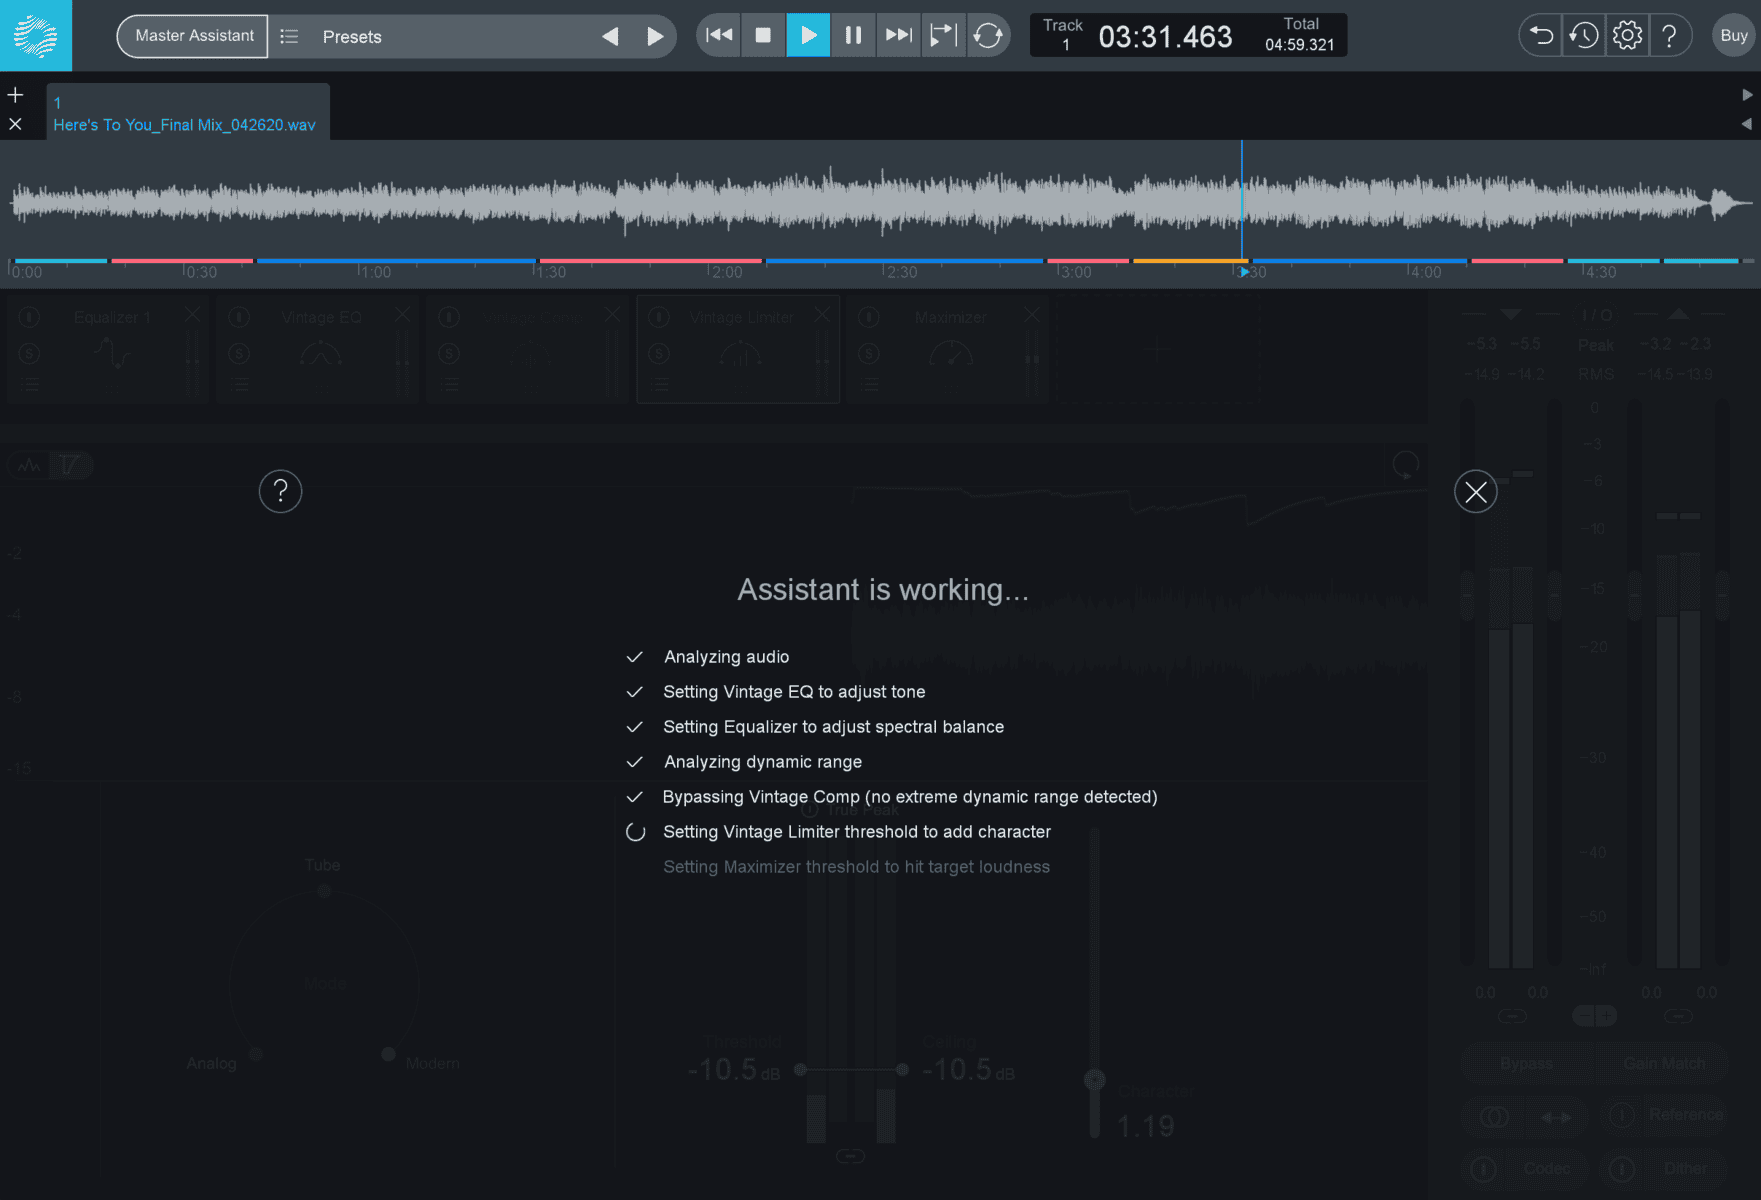
Task: Click the playhead marker on the timeline
Action: point(1244,272)
